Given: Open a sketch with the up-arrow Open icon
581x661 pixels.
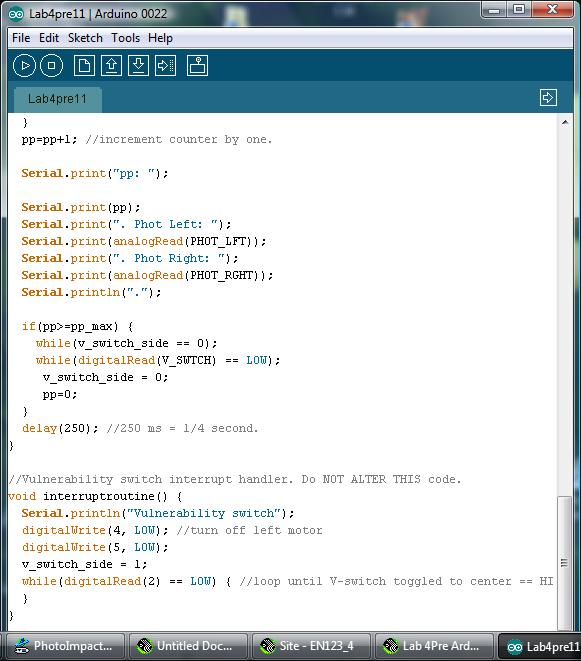Looking at the screenshot, I should pyautogui.click(x=111, y=66).
